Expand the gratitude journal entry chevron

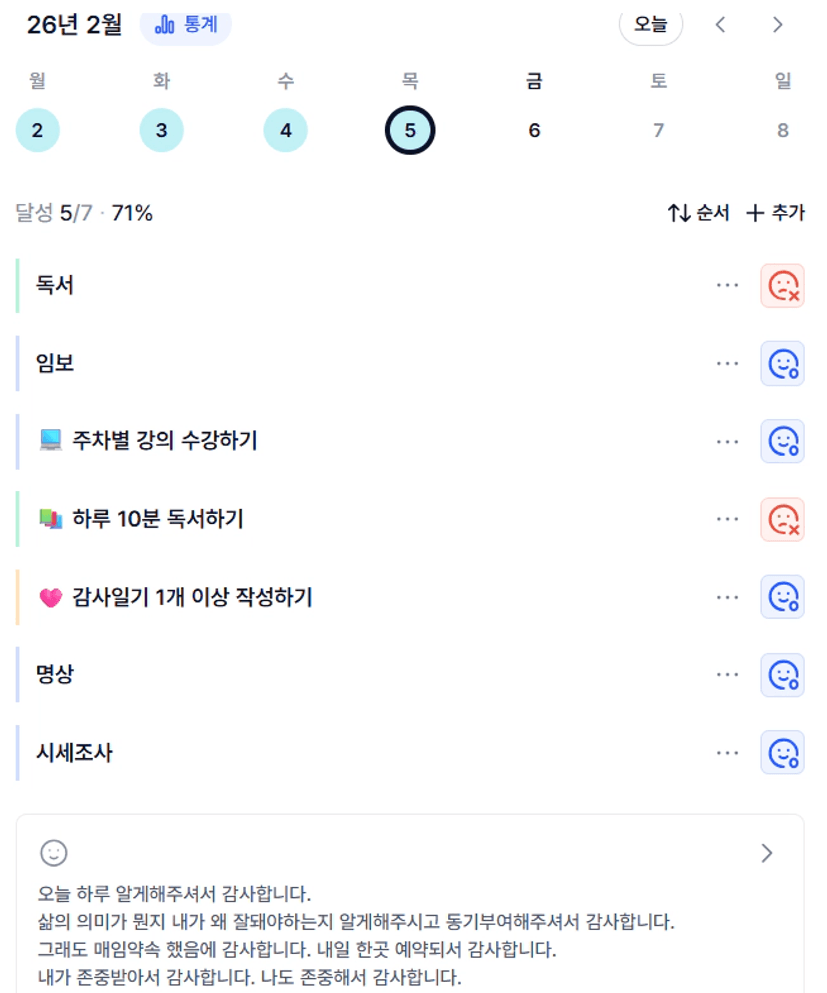[x=766, y=852]
